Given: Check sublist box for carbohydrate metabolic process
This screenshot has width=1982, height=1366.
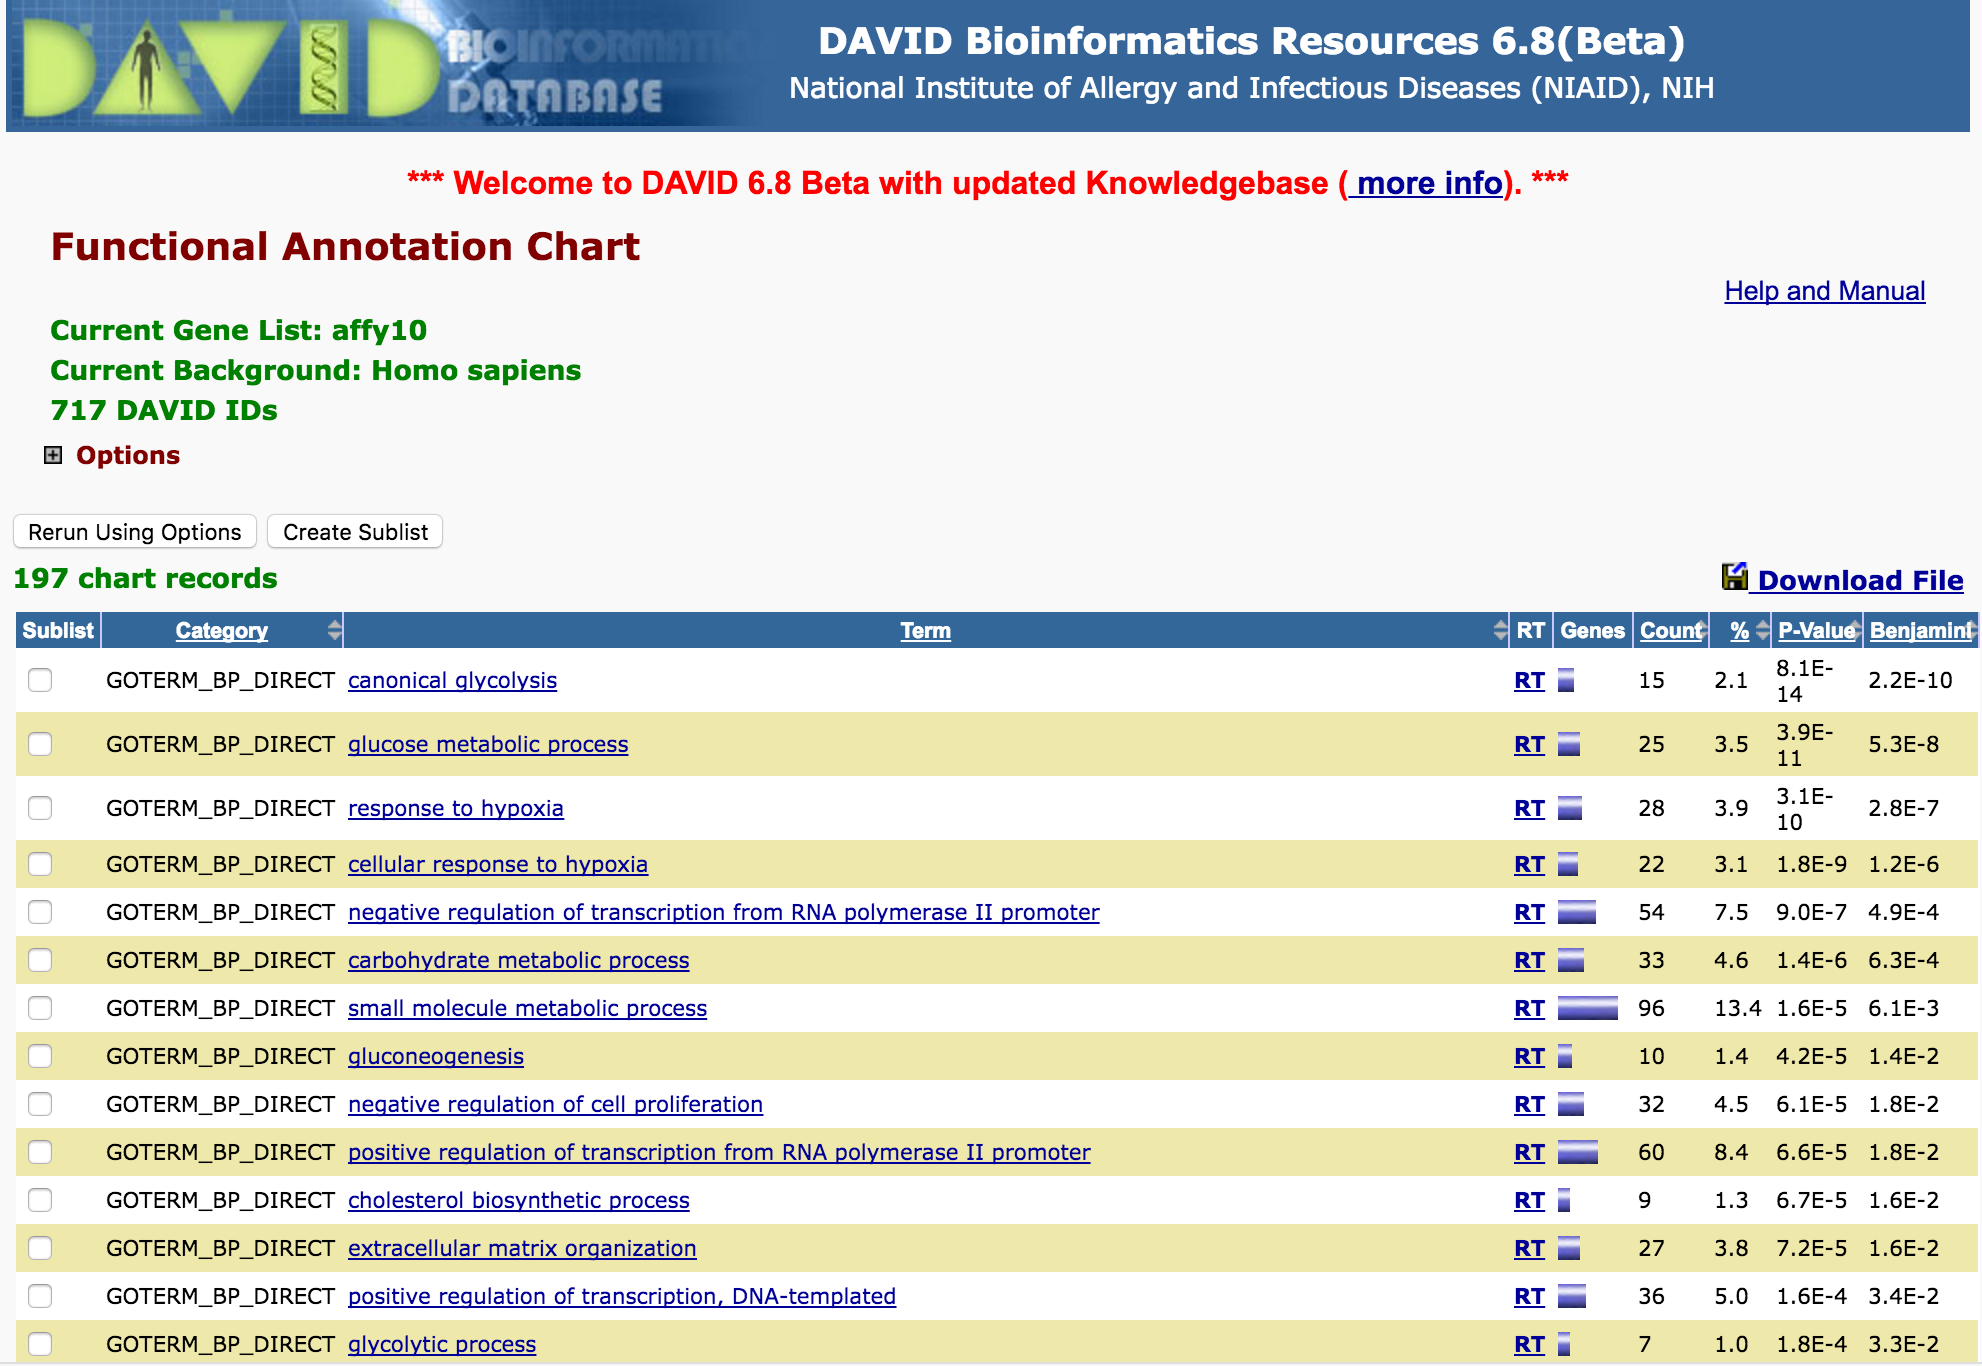Looking at the screenshot, I should pyautogui.click(x=40, y=960).
